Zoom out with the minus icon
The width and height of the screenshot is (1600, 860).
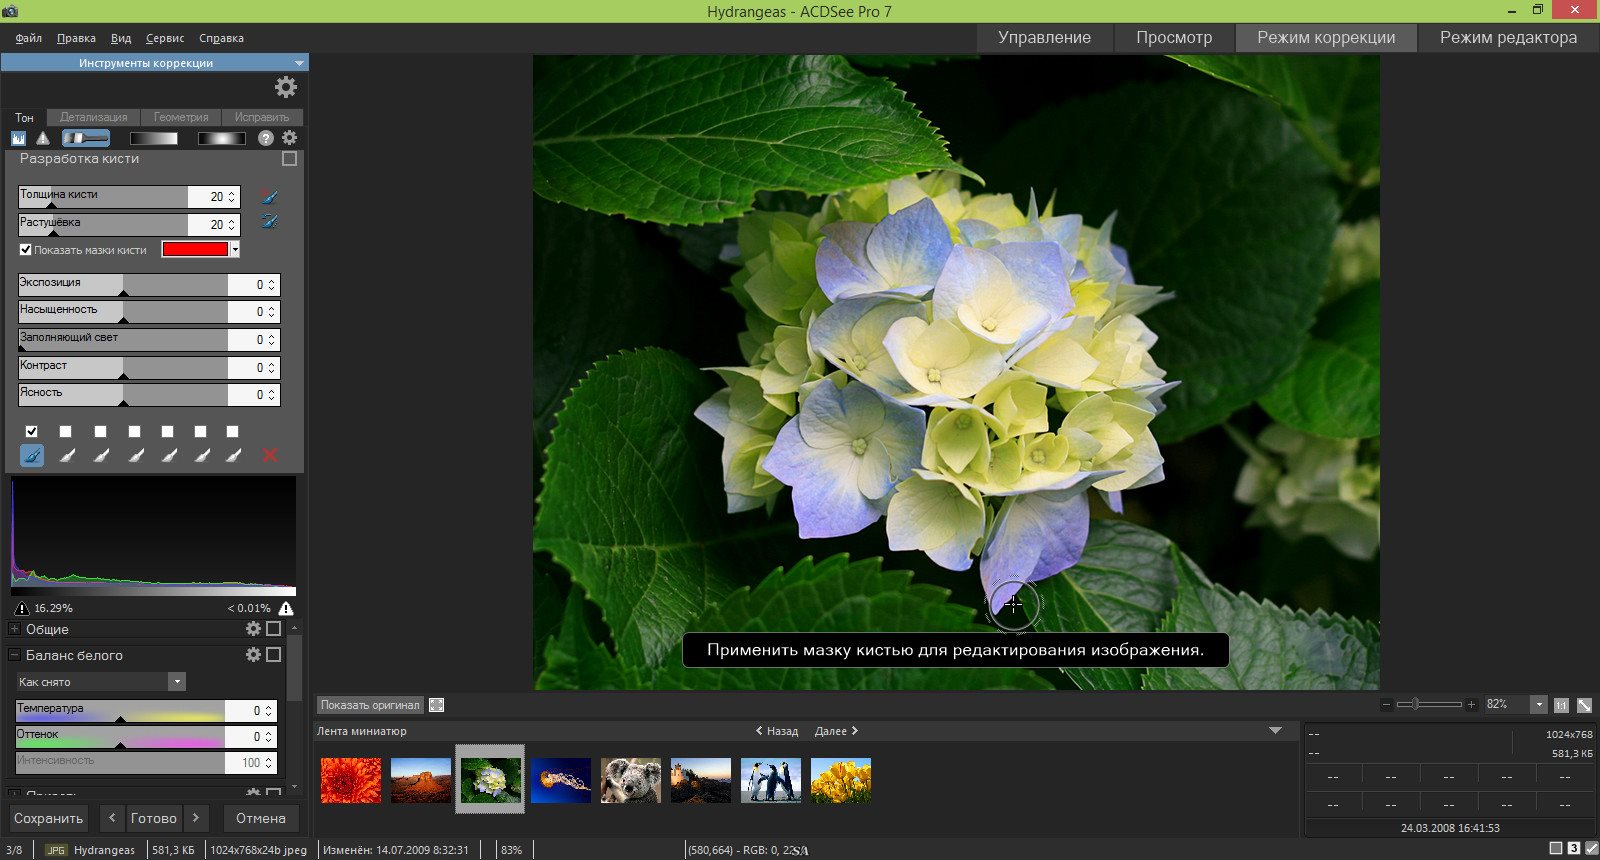pos(1386,705)
